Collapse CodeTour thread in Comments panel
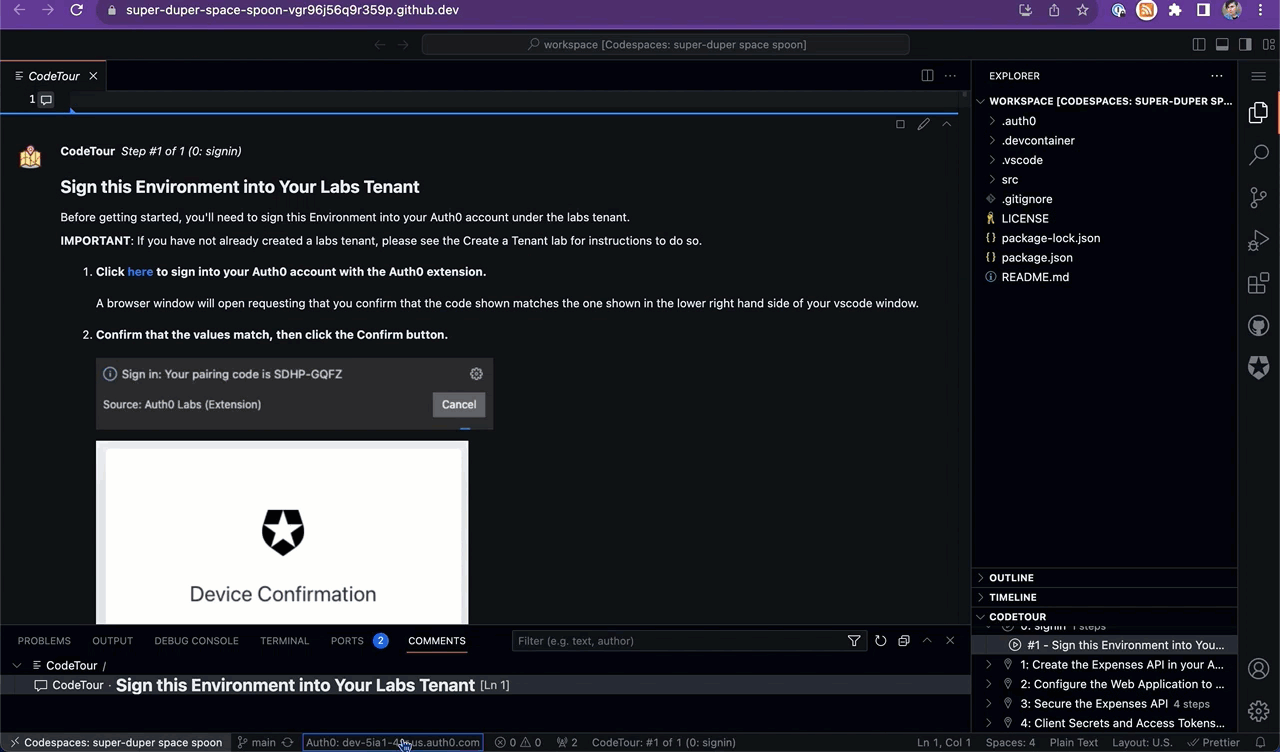Screen dimensions: 1280x752 (x=17, y=665)
